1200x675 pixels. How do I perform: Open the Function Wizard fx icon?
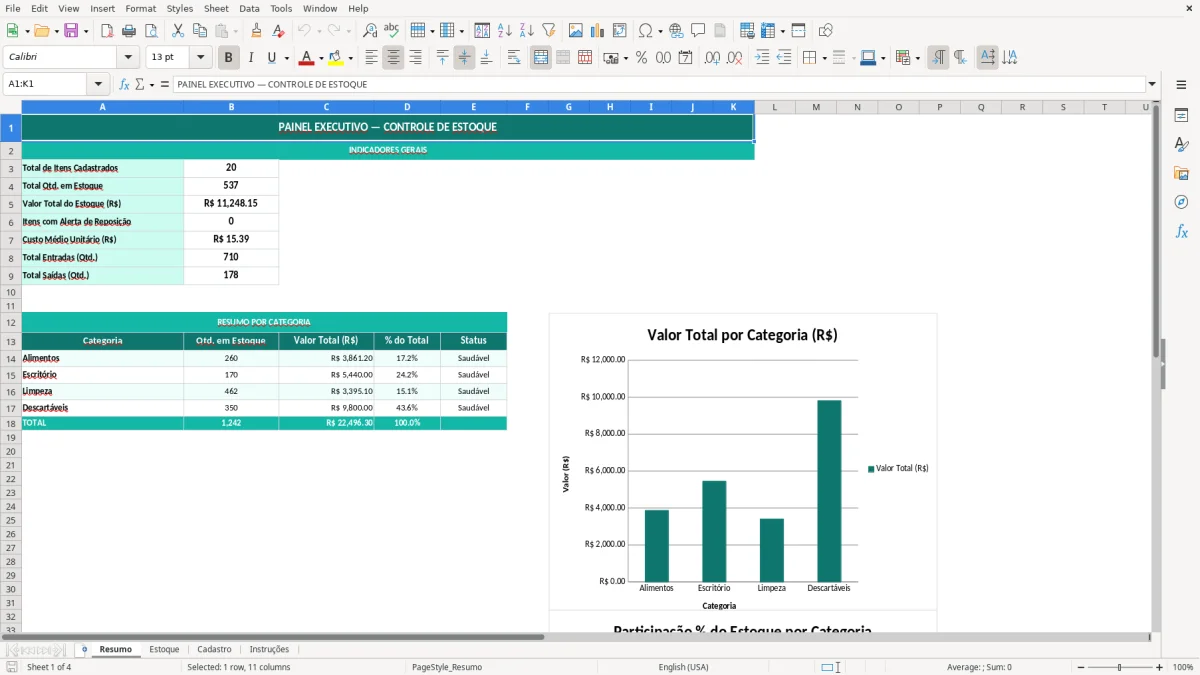click(125, 84)
